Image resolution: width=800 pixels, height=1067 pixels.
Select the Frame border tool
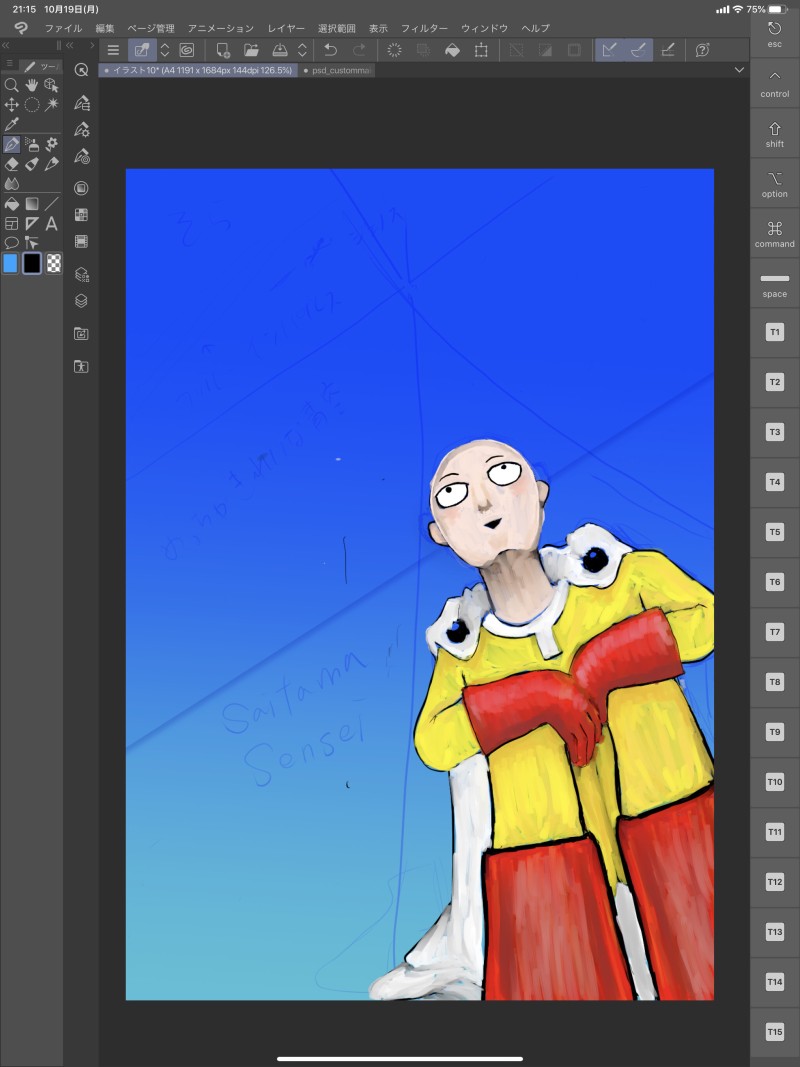(12, 223)
